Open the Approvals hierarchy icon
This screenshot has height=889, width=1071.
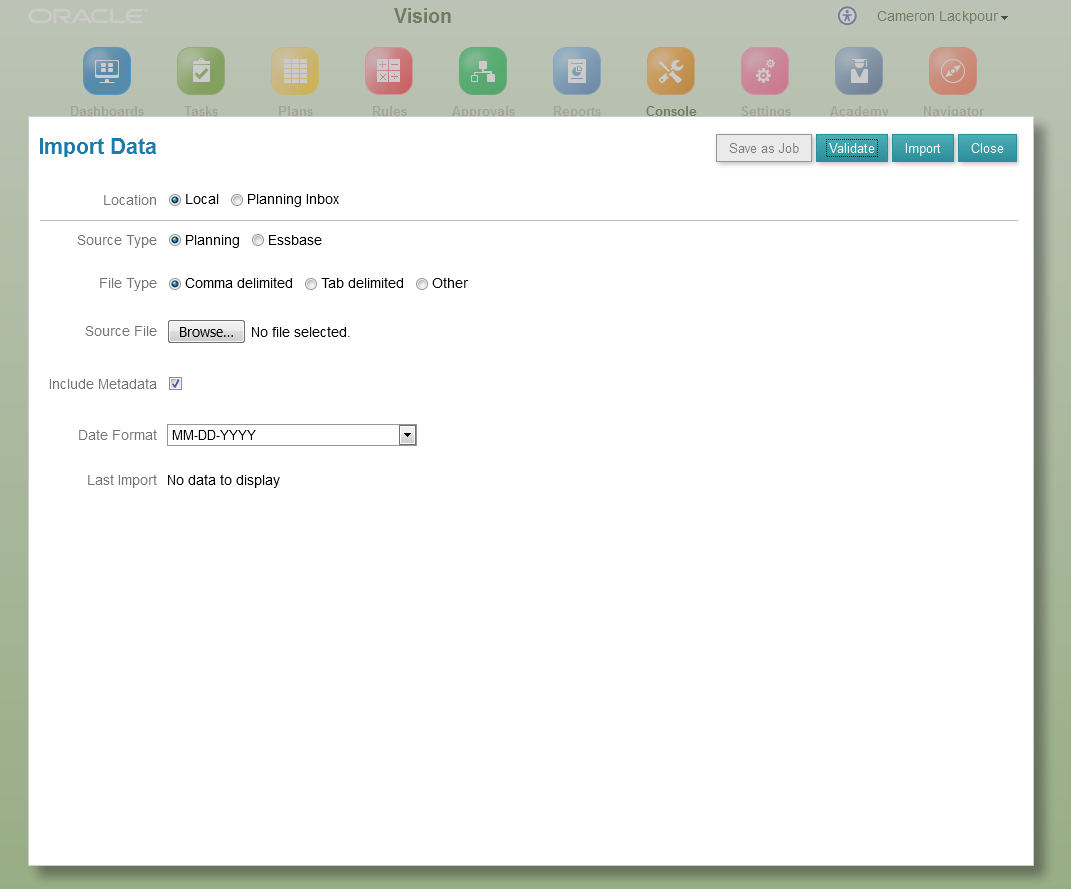(483, 71)
